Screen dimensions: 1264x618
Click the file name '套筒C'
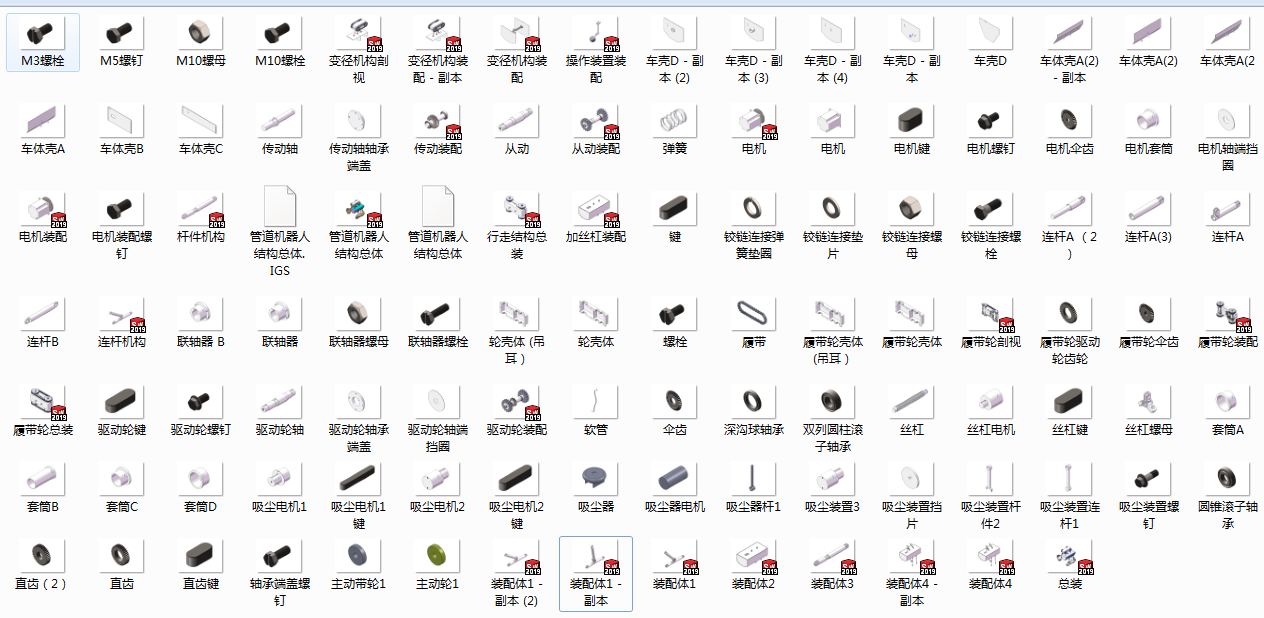[x=122, y=506]
